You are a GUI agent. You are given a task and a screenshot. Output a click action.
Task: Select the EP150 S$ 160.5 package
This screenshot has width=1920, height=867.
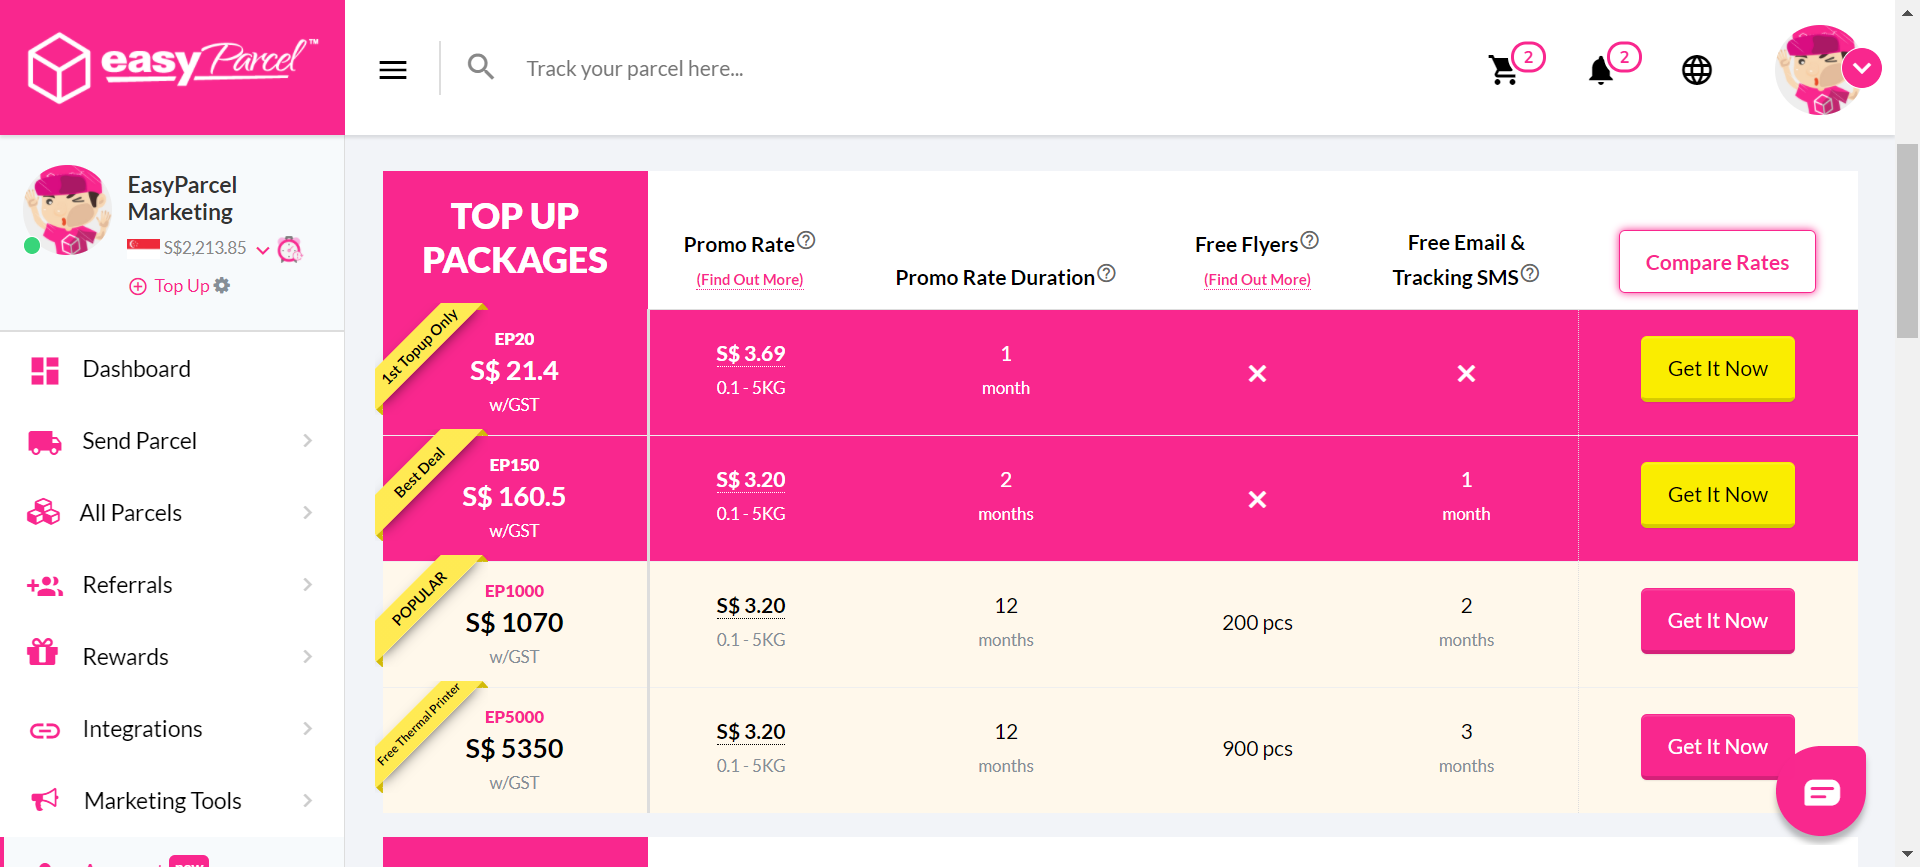coord(514,497)
